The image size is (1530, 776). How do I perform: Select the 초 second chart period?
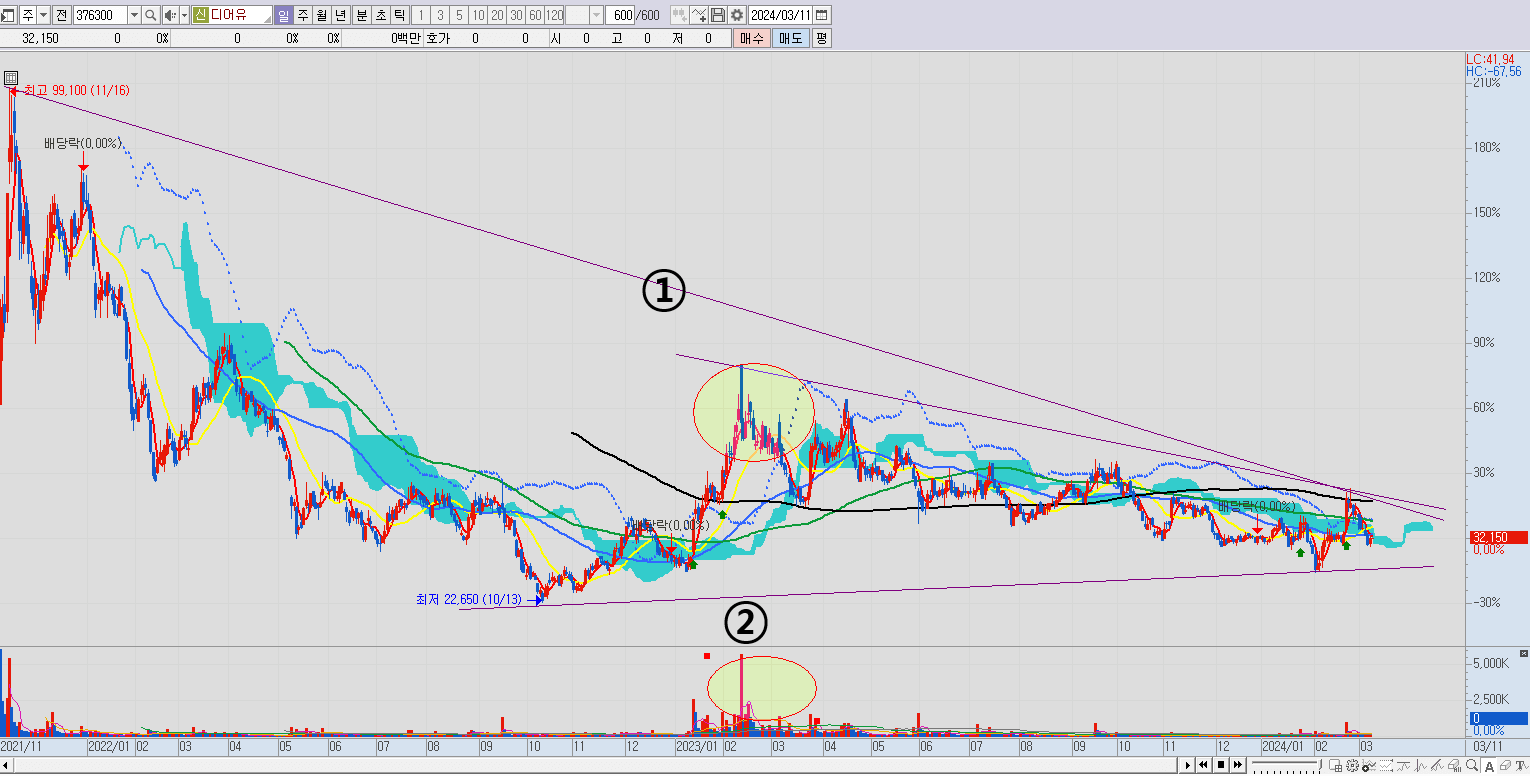point(381,15)
